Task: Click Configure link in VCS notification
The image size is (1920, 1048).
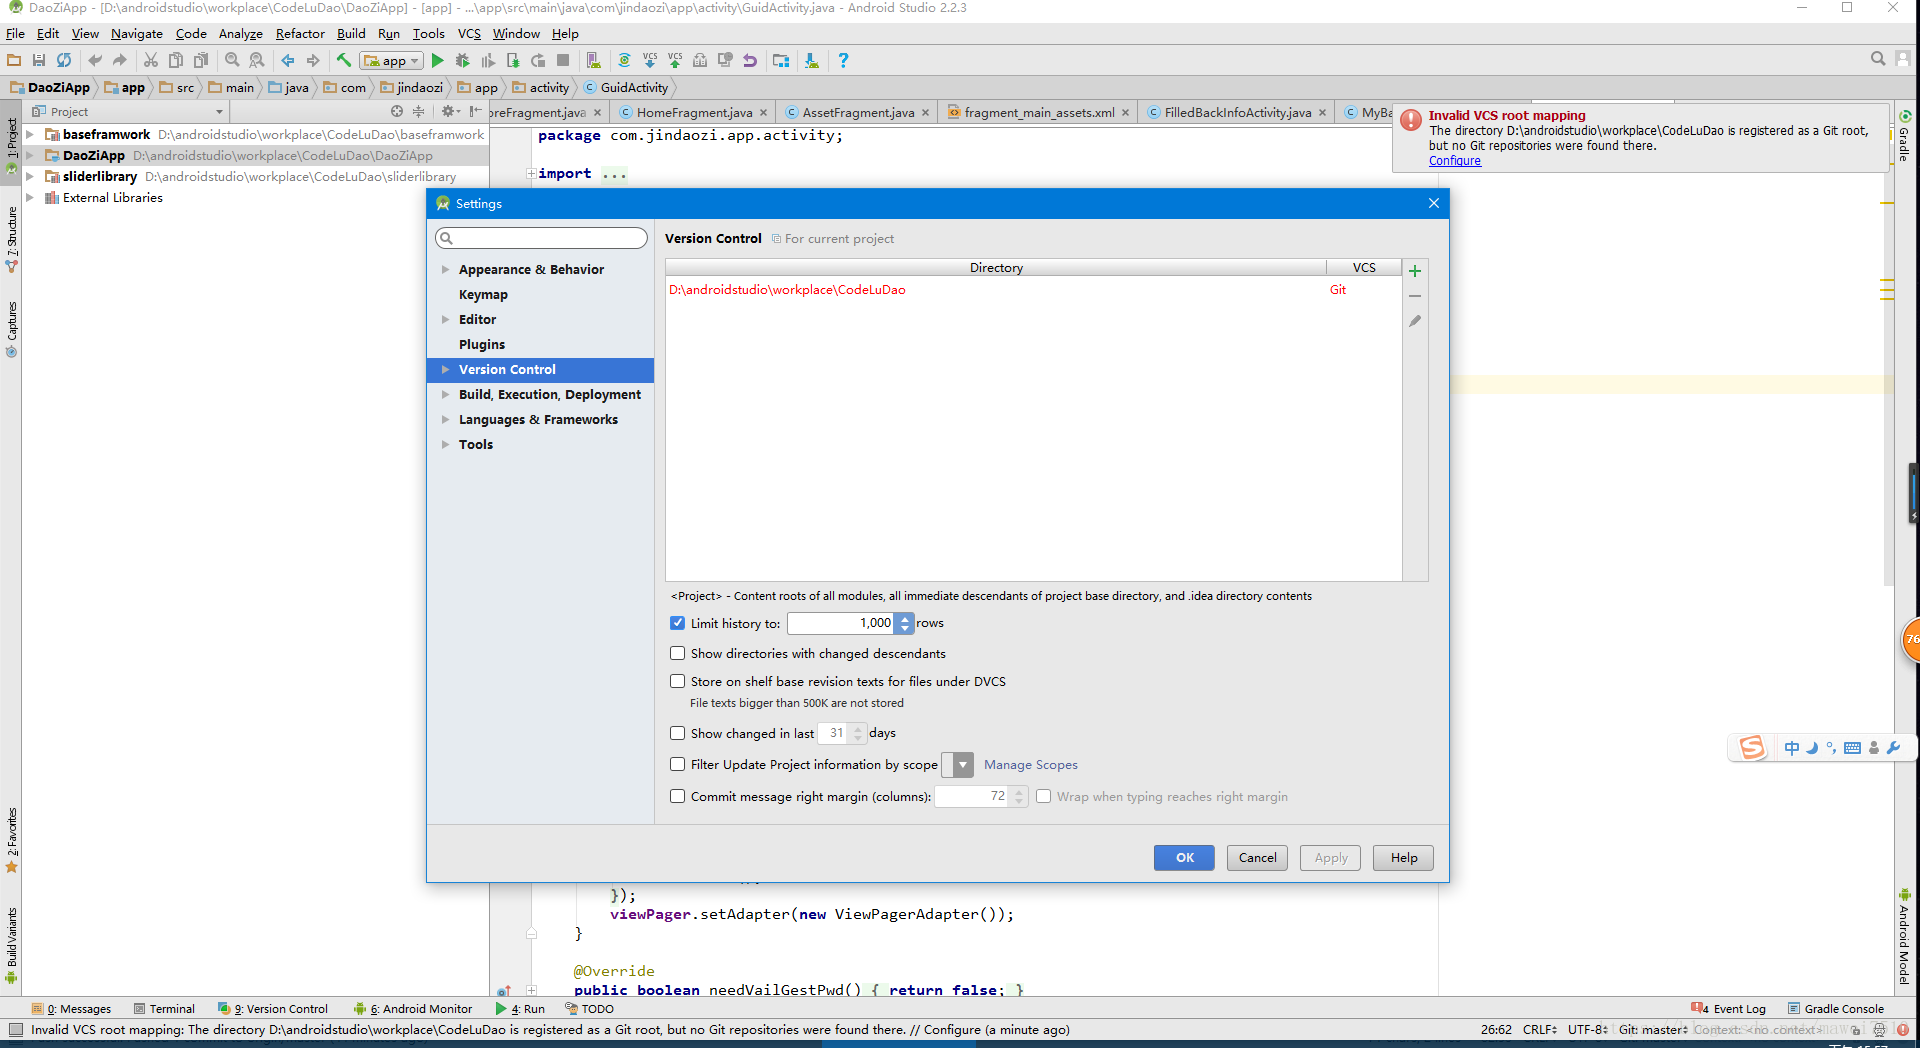Action: [1454, 161]
